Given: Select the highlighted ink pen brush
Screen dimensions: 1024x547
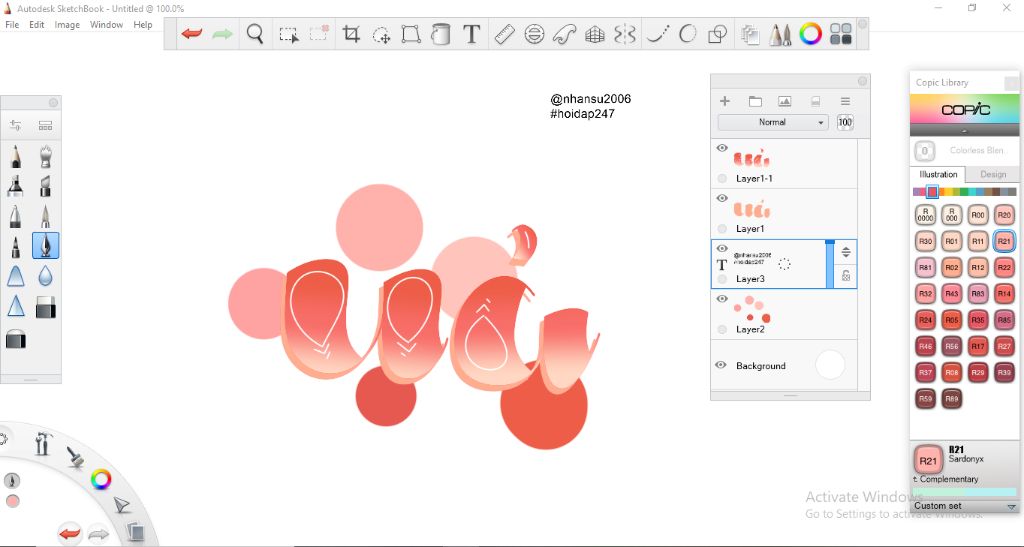Looking at the screenshot, I should point(45,245).
